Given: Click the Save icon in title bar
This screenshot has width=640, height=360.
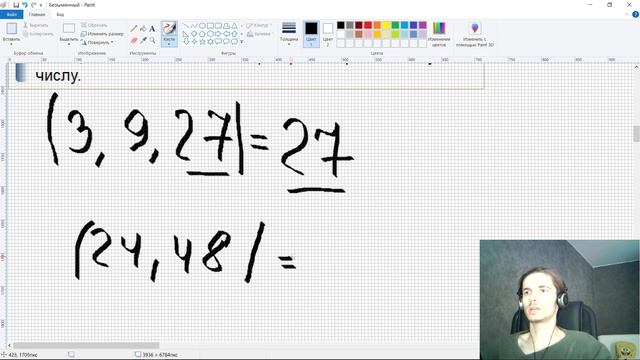Looking at the screenshot, I should (x=16, y=5).
